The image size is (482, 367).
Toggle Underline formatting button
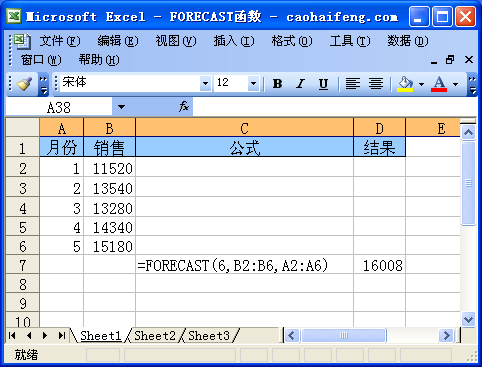323,84
